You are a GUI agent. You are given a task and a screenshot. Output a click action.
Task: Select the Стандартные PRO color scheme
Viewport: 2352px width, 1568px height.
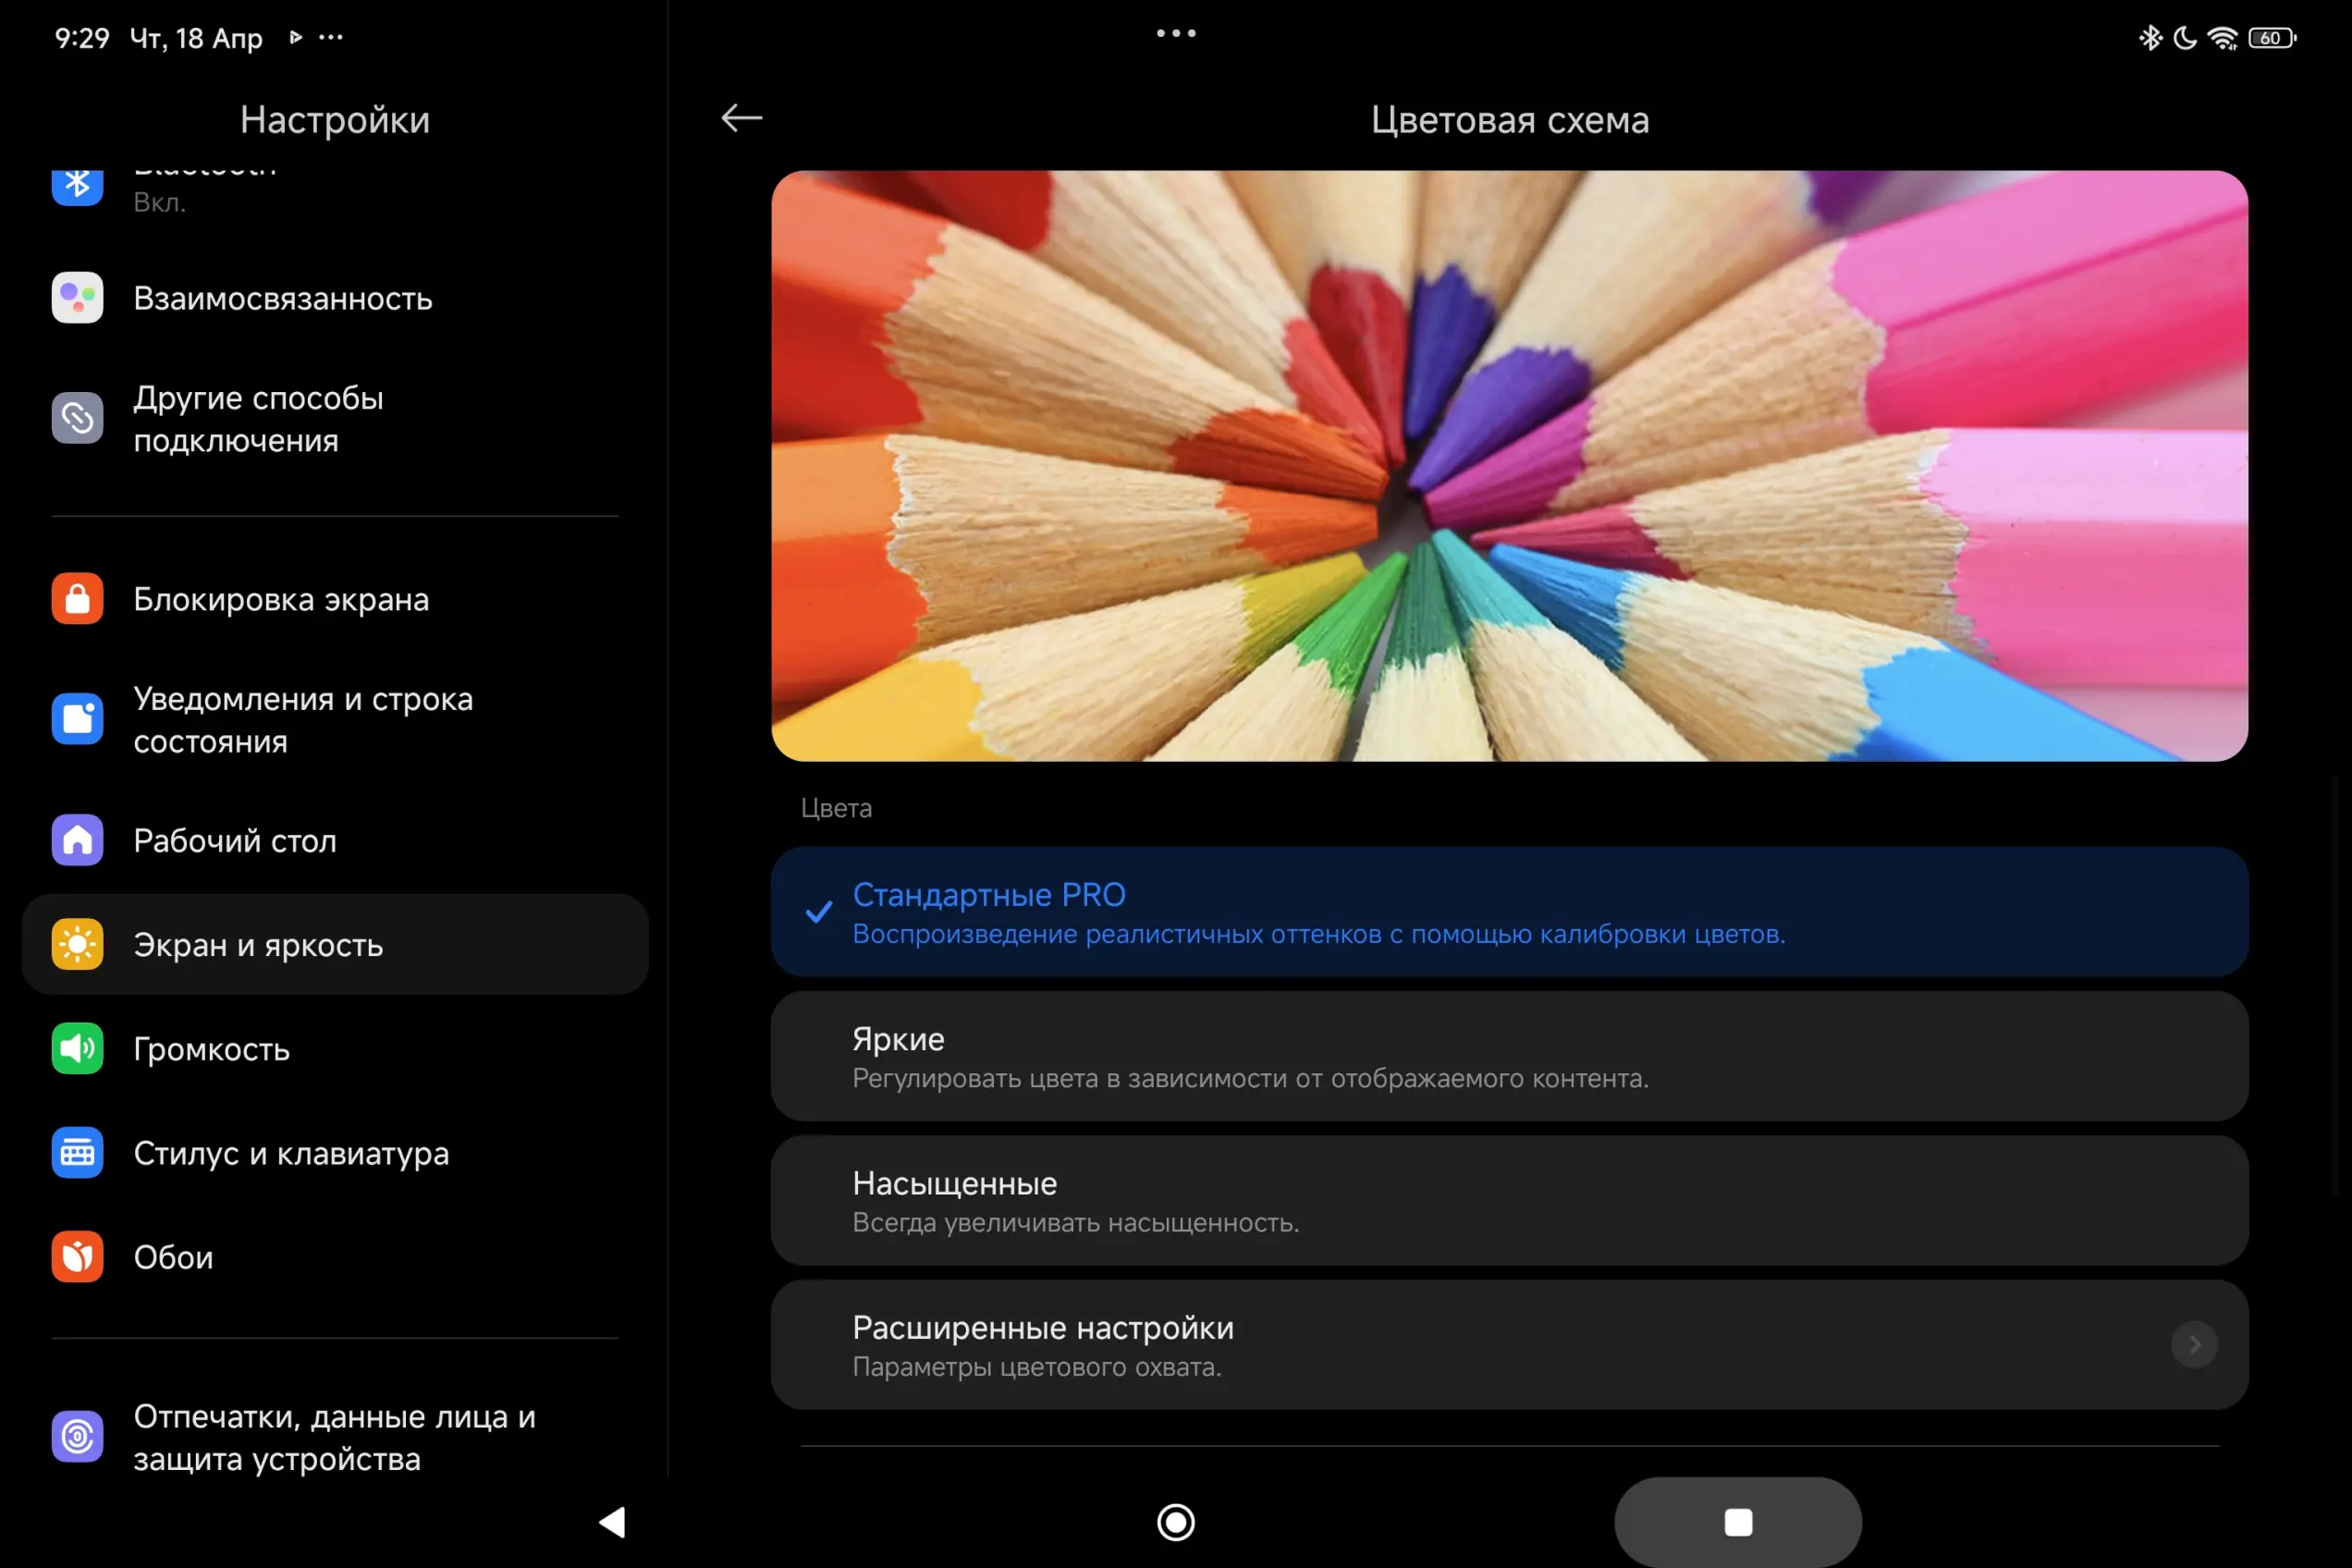pos(1508,912)
